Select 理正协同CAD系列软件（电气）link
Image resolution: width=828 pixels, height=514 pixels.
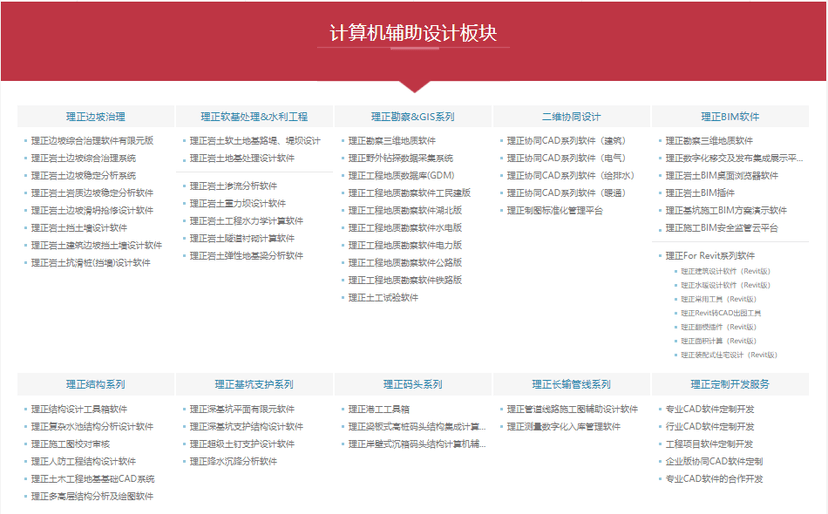point(567,158)
